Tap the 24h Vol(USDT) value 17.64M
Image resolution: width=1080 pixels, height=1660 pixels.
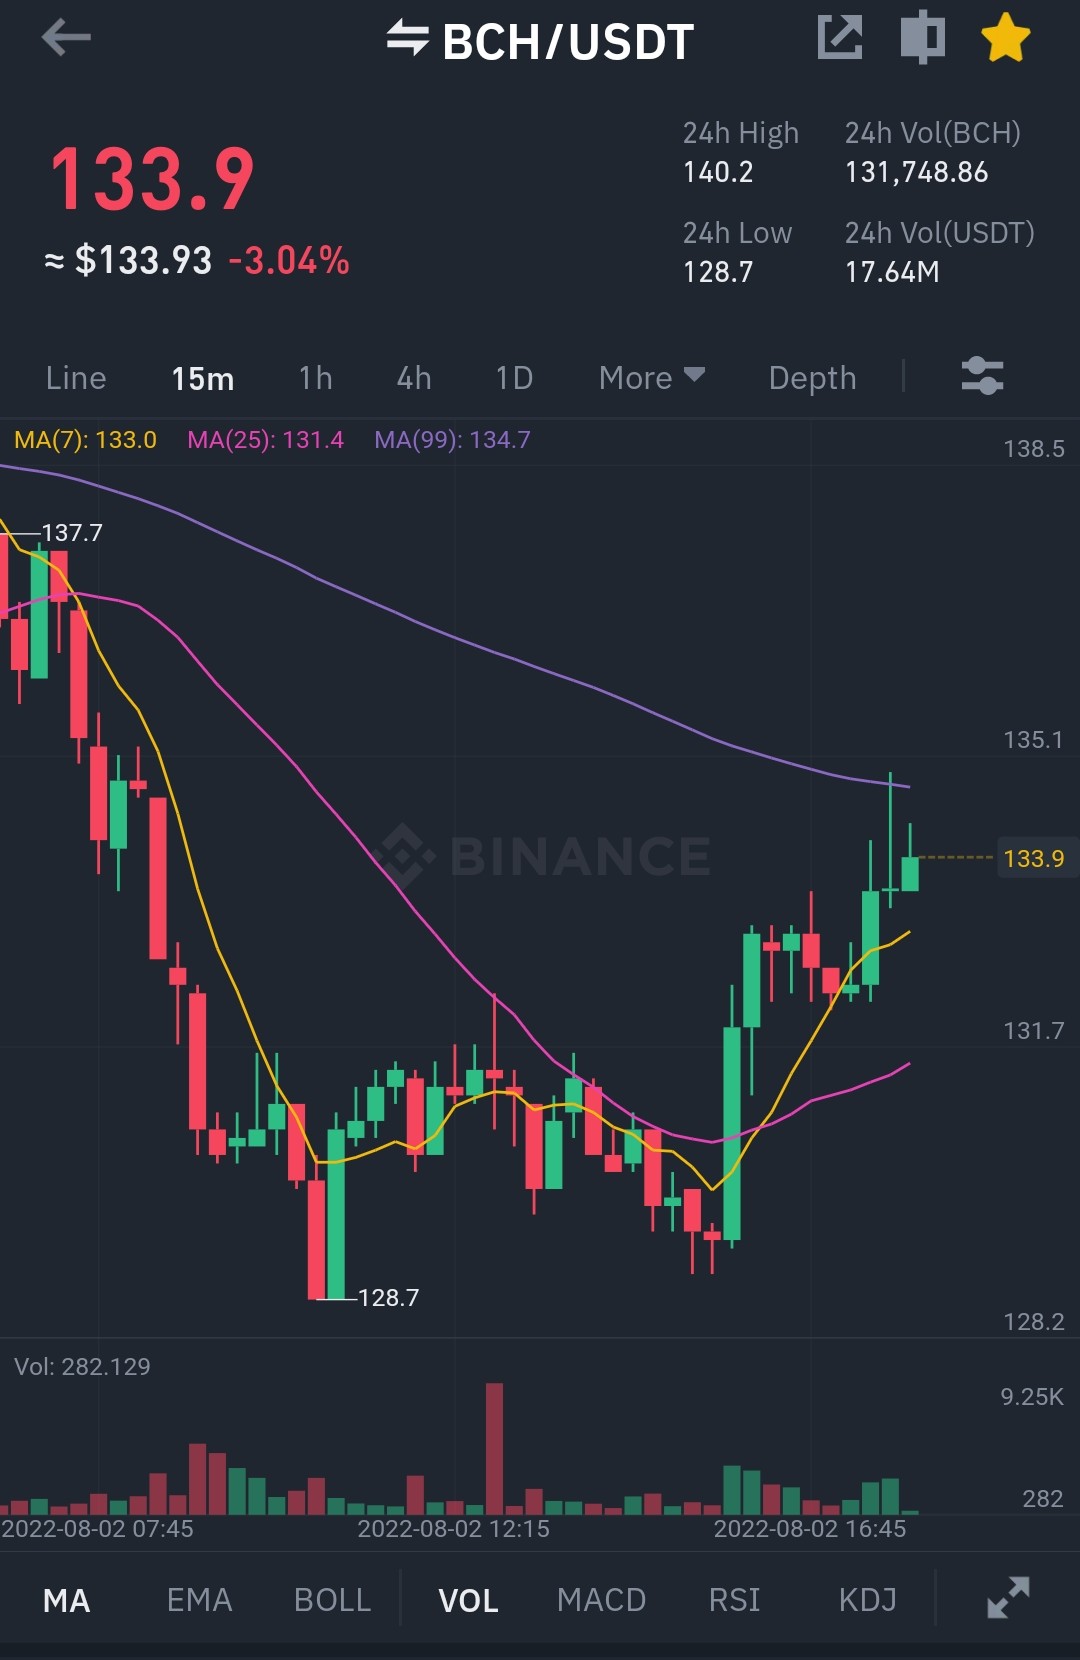(892, 272)
